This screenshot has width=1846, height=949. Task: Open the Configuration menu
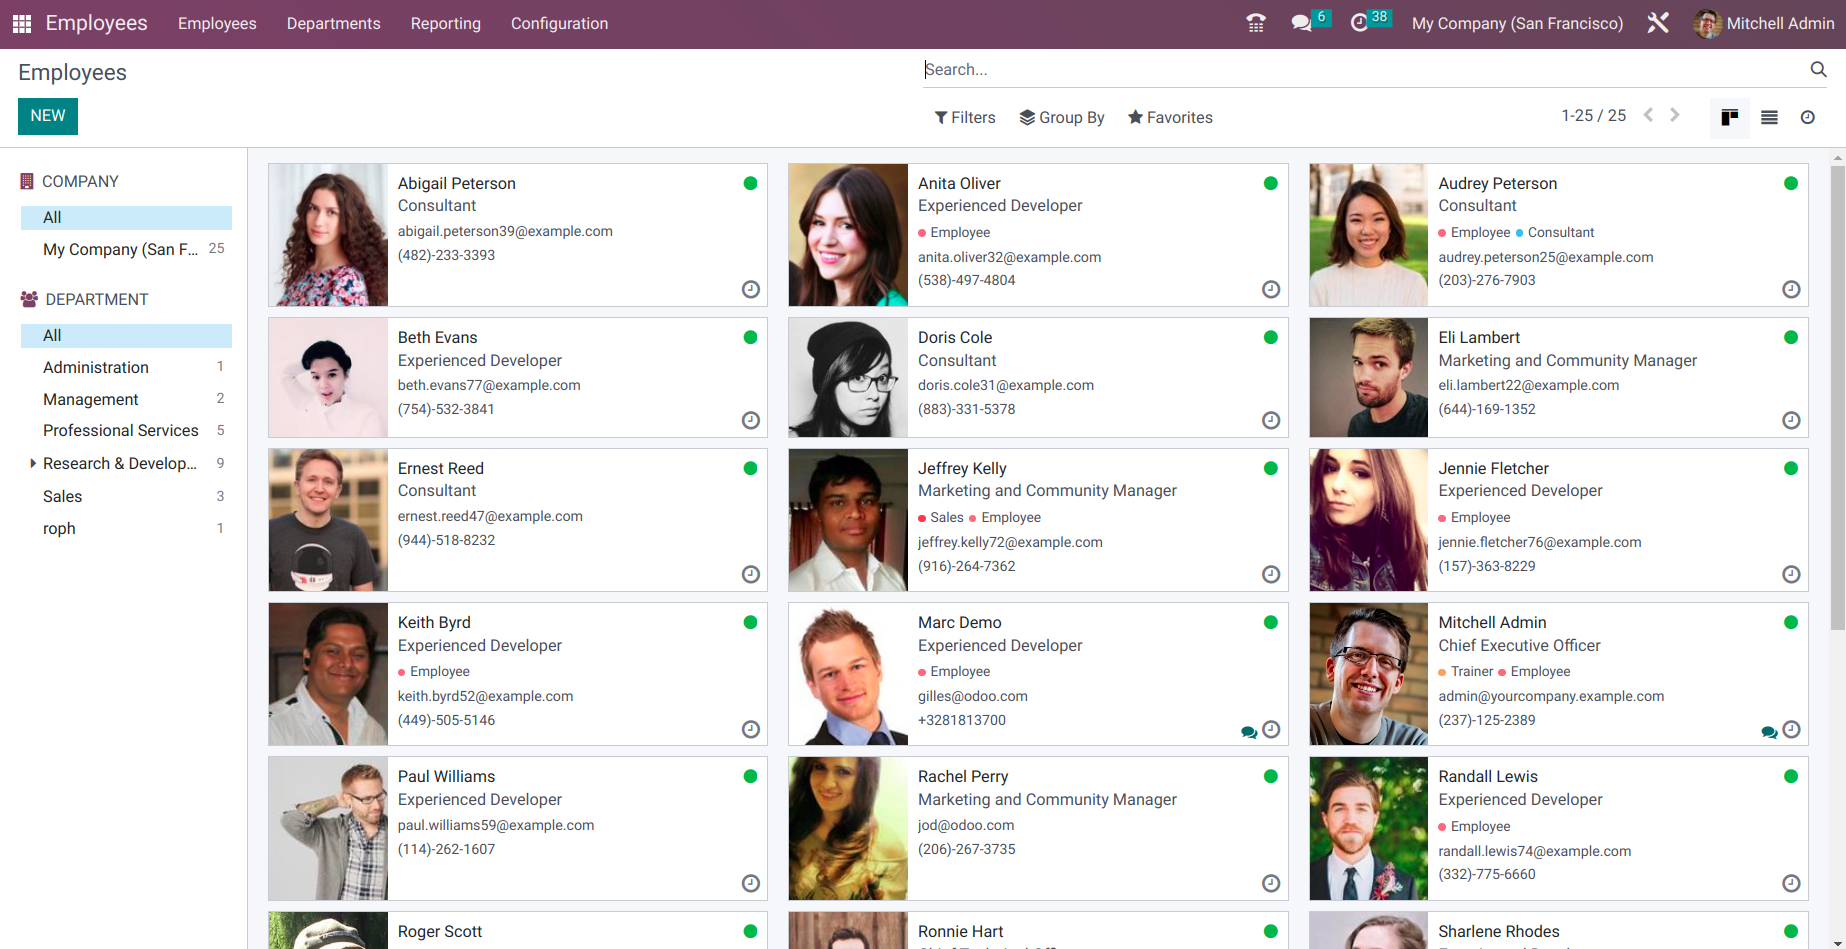point(559,23)
